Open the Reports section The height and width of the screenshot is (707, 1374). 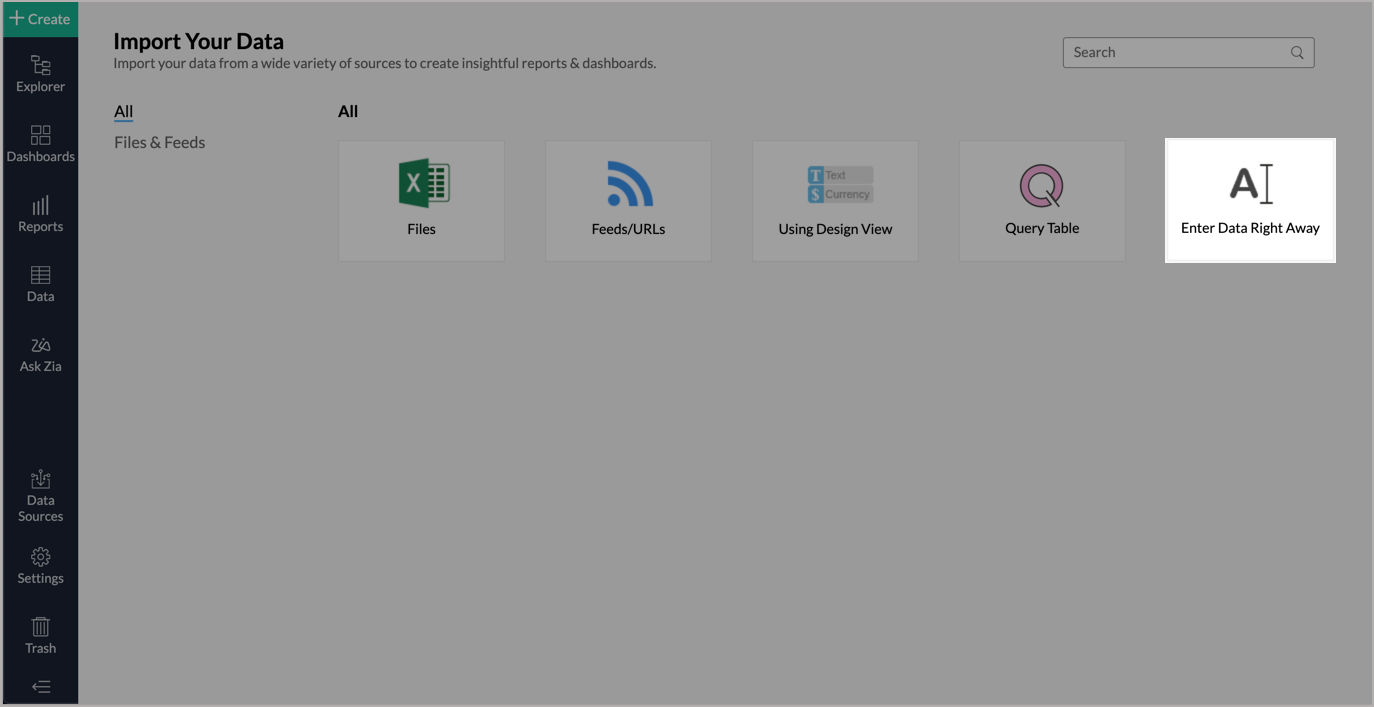[x=40, y=212]
